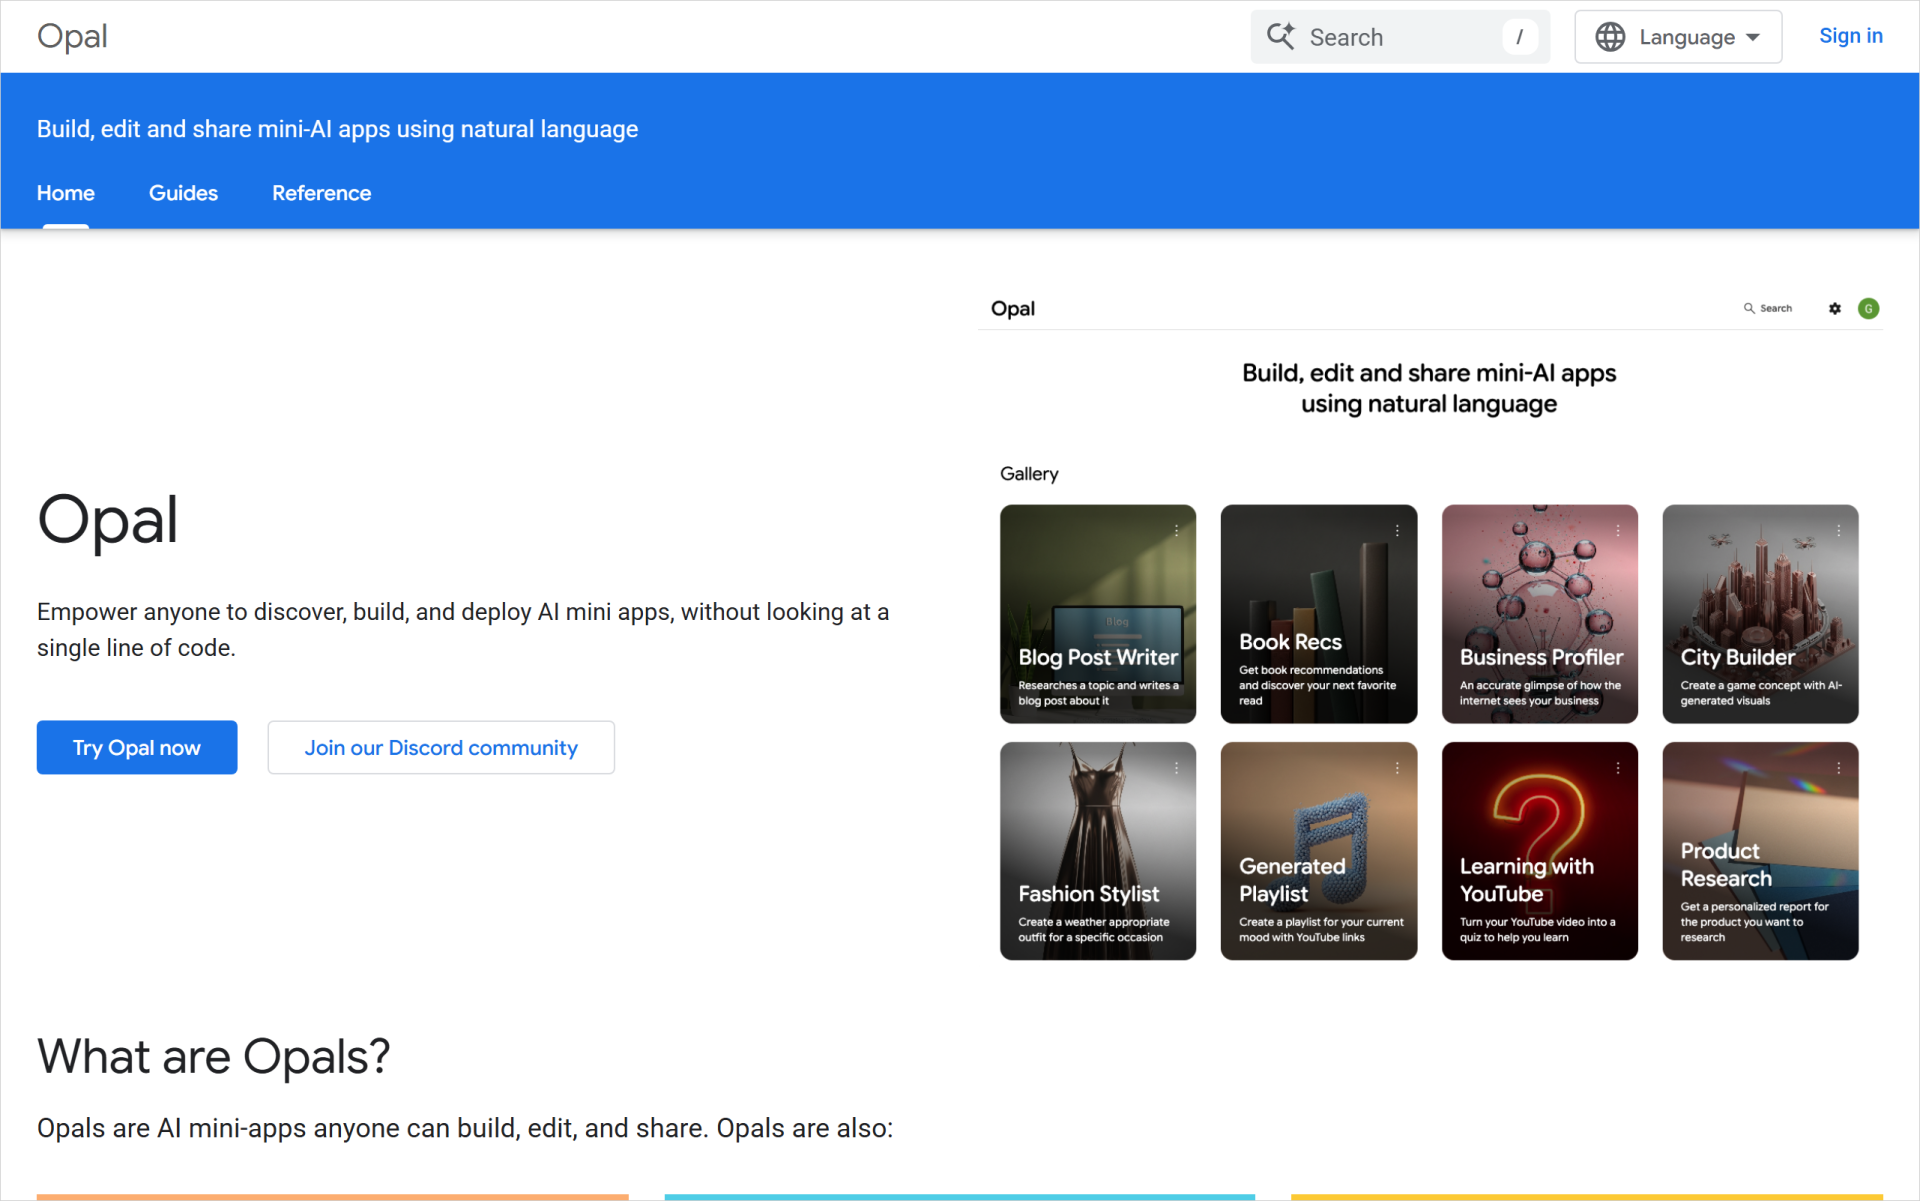Open three-dot menu on Blog Post Writer card
This screenshot has width=1920, height=1201.
pos(1177,531)
